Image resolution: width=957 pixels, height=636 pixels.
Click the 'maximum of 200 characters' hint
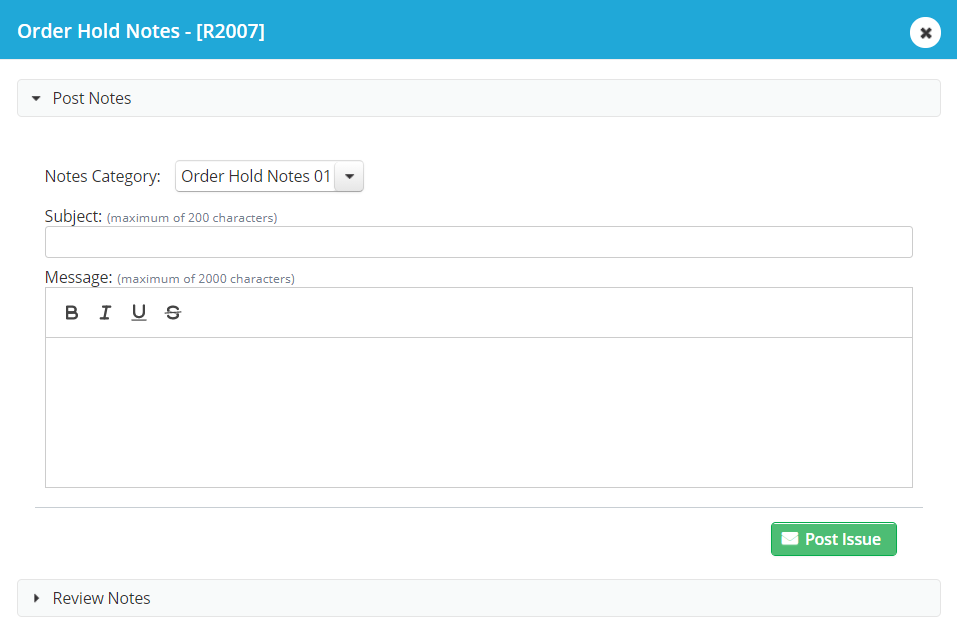click(x=192, y=218)
